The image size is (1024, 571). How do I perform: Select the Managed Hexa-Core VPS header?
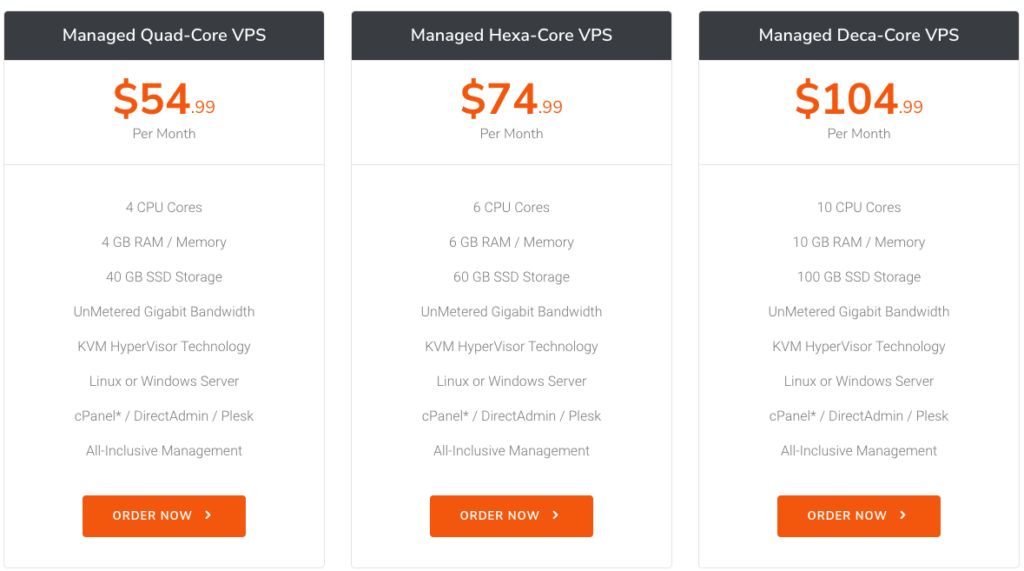pos(511,35)
